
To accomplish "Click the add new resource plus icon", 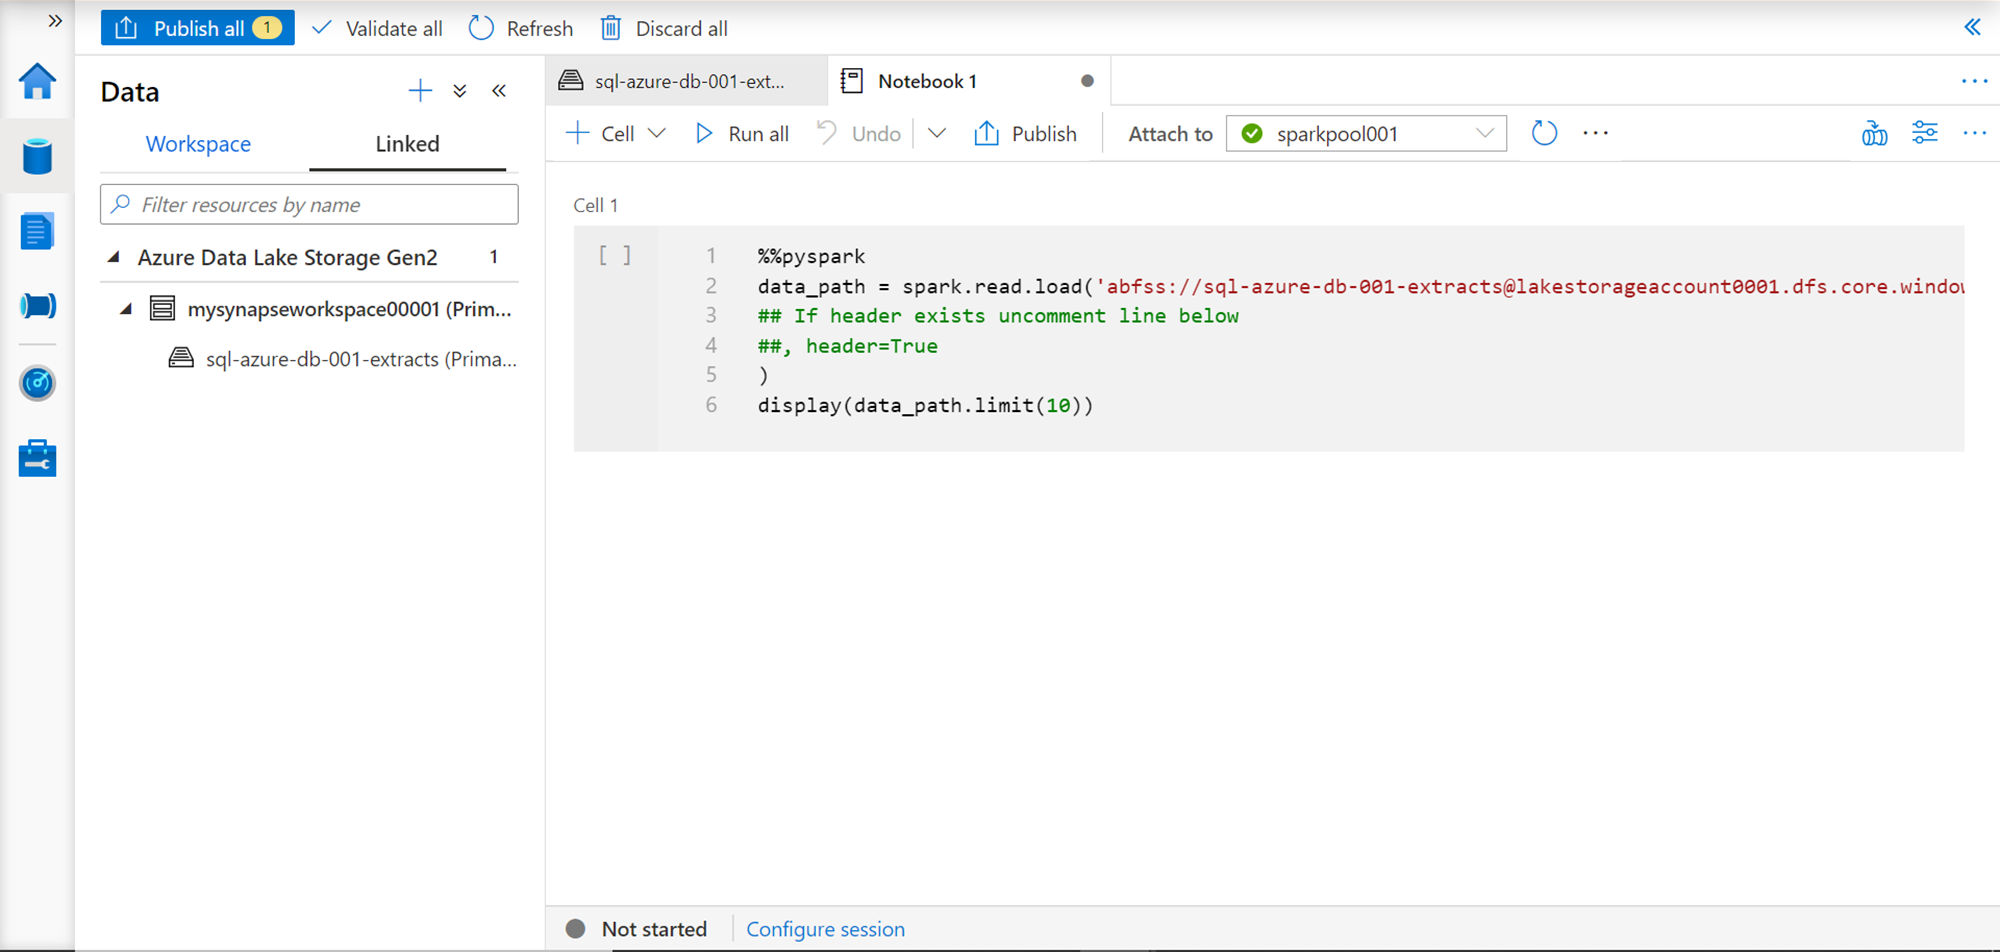I will point(420,92).
